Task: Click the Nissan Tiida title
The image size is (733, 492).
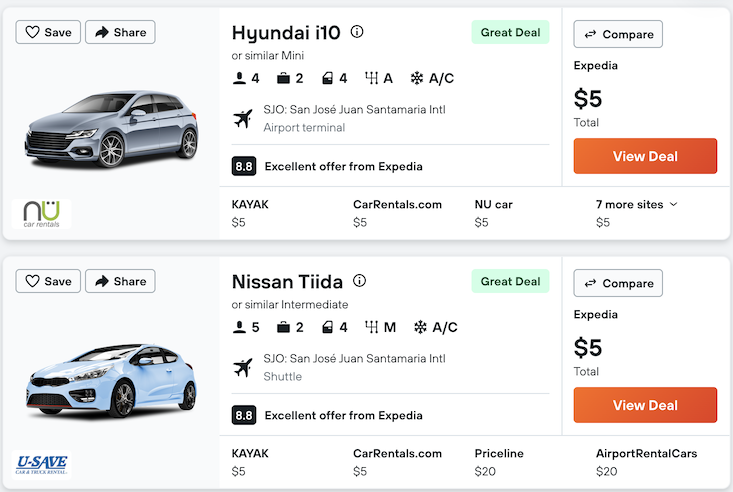Action: [x=287, y=282]
